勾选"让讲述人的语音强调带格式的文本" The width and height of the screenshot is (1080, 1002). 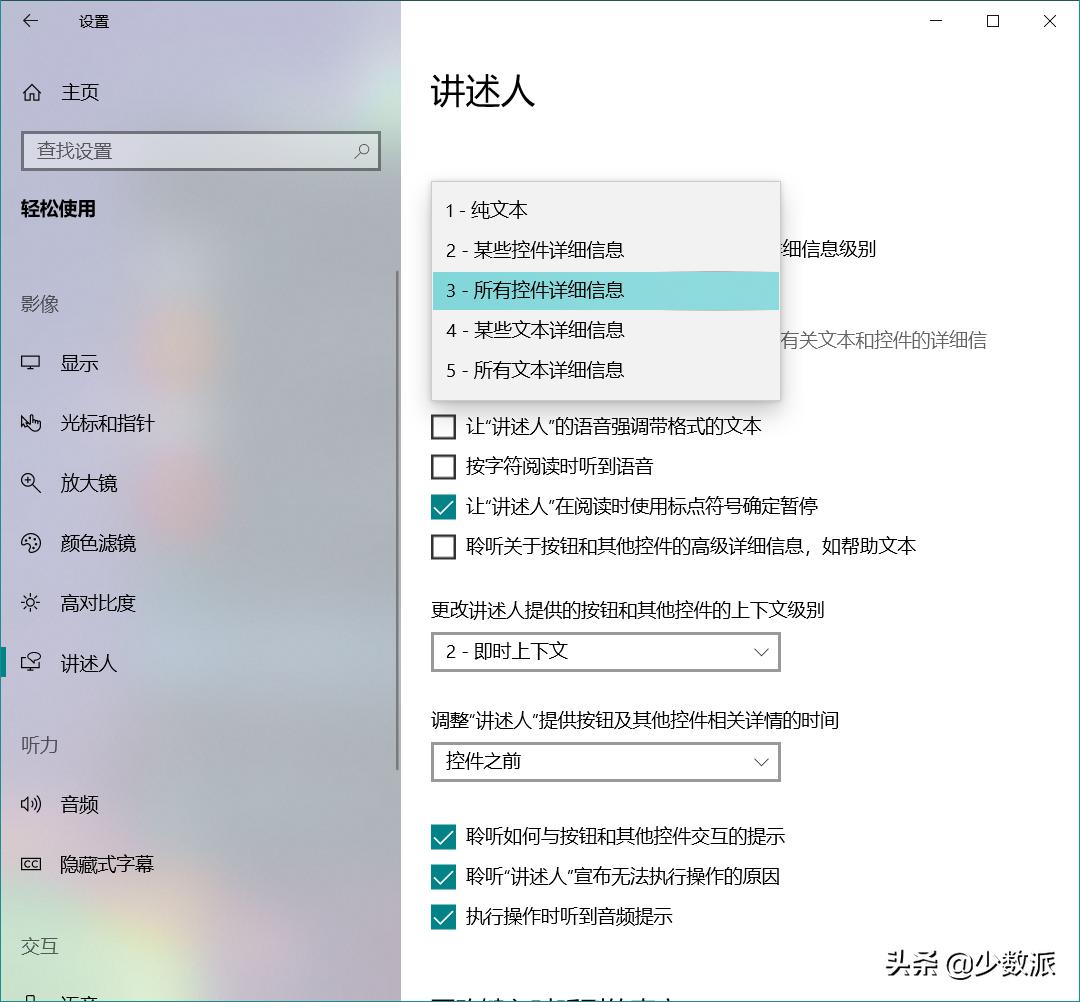(x=443, y=426)
